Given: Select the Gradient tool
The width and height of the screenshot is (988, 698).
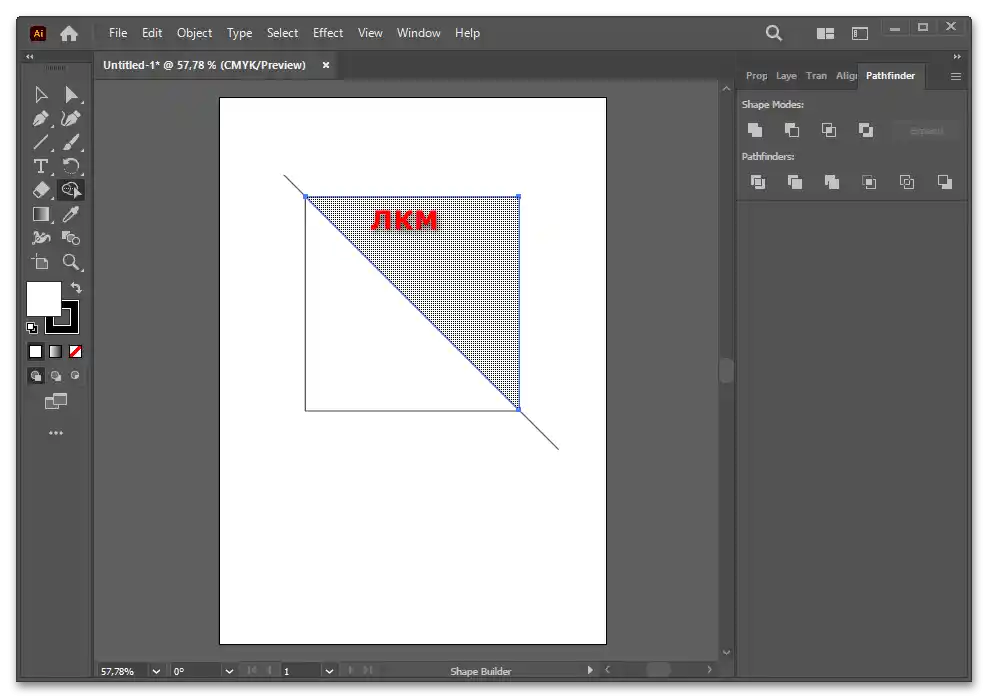Looking at the screenshot, I should [x=41, y=214].
